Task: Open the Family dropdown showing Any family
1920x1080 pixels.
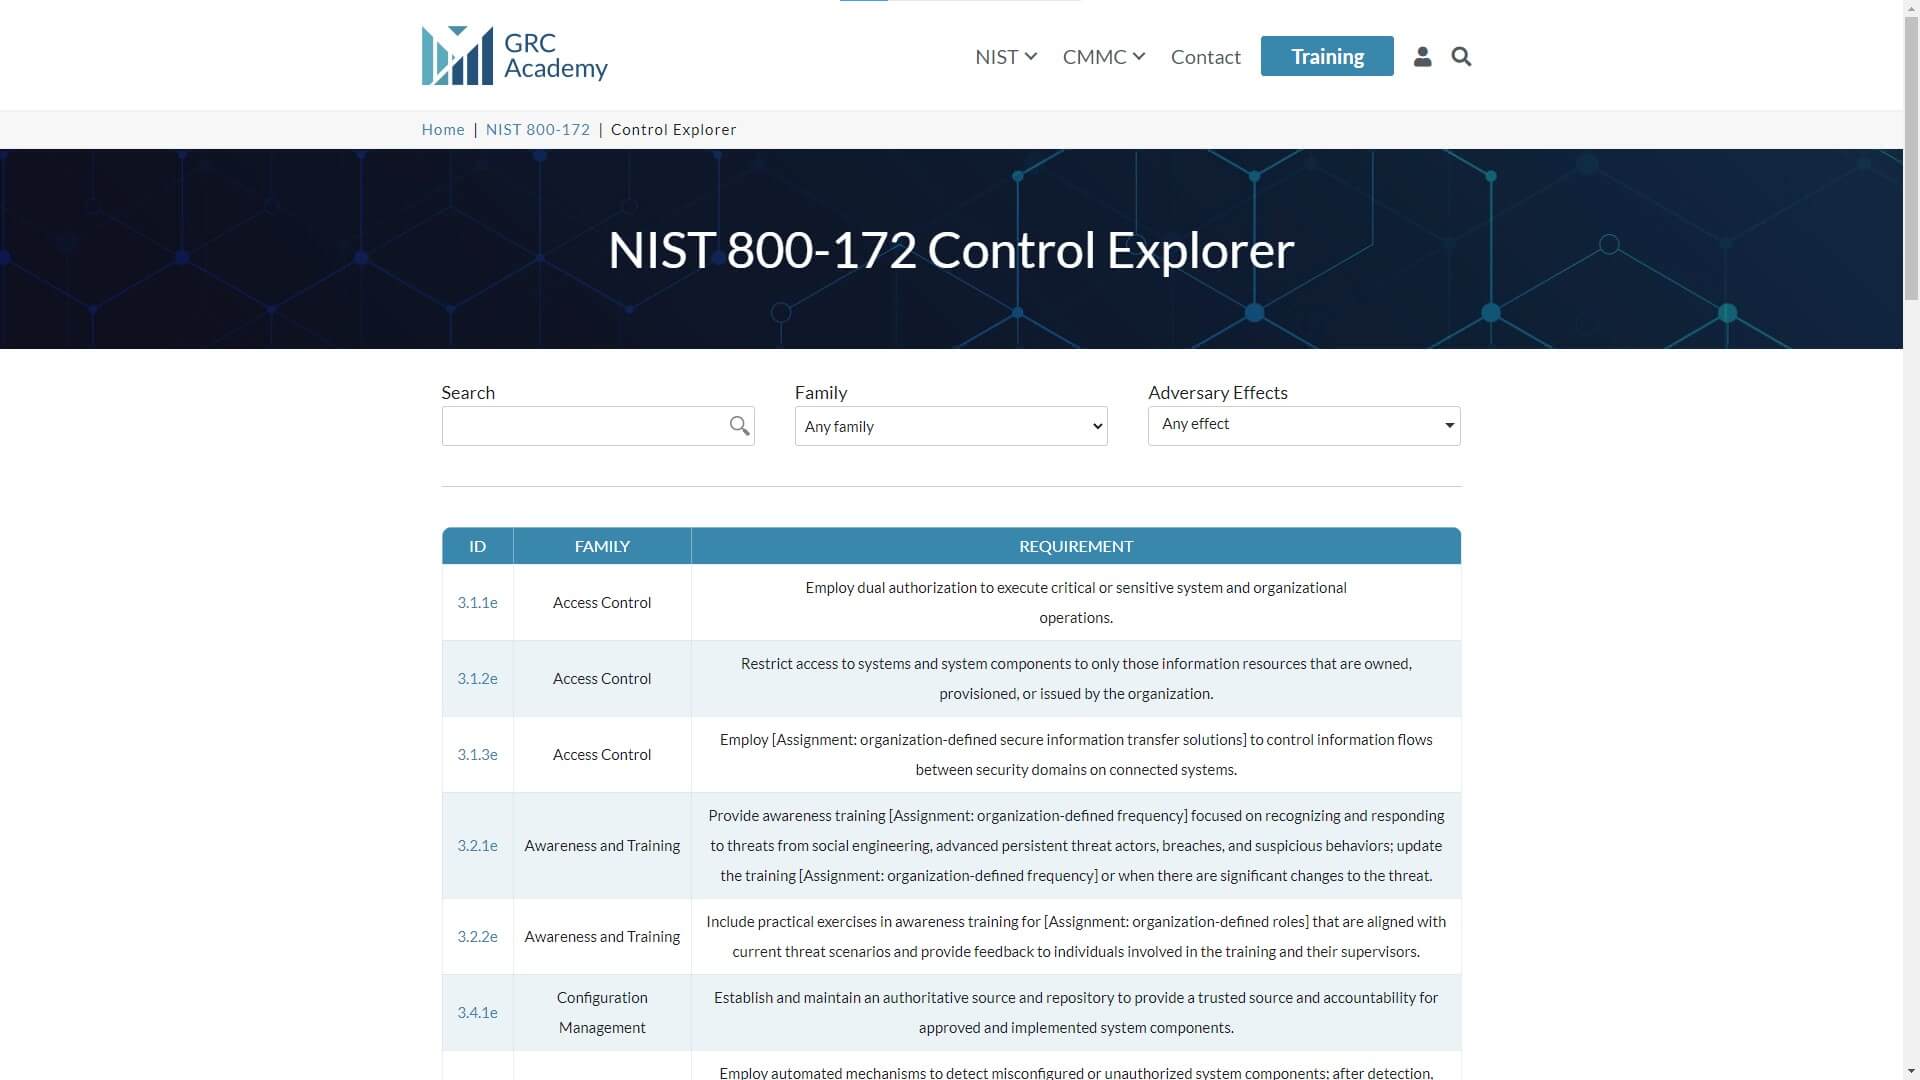Action: coord(950,426)
